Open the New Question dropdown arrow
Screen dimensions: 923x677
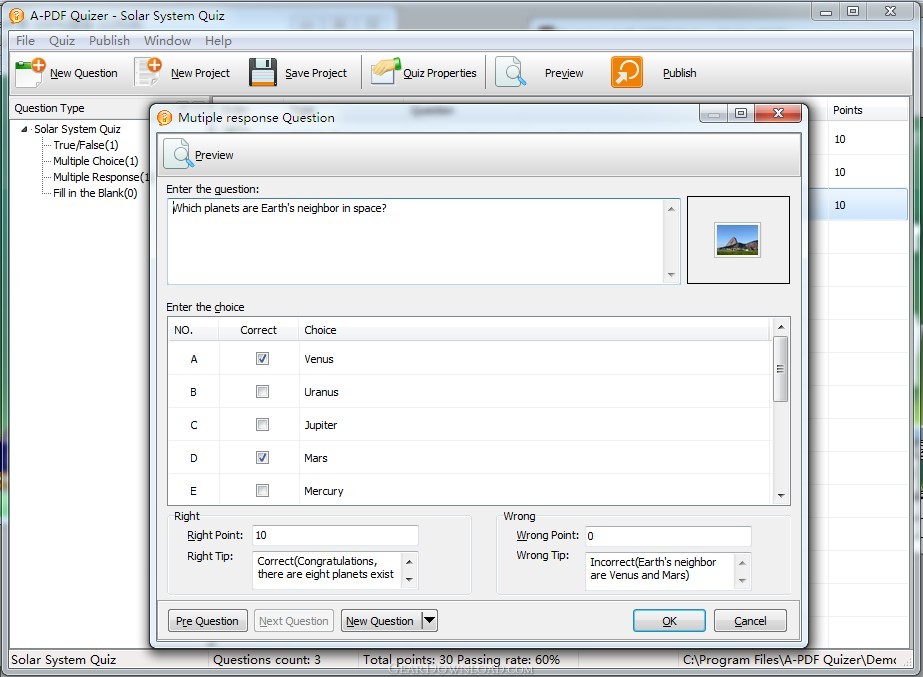430,620
